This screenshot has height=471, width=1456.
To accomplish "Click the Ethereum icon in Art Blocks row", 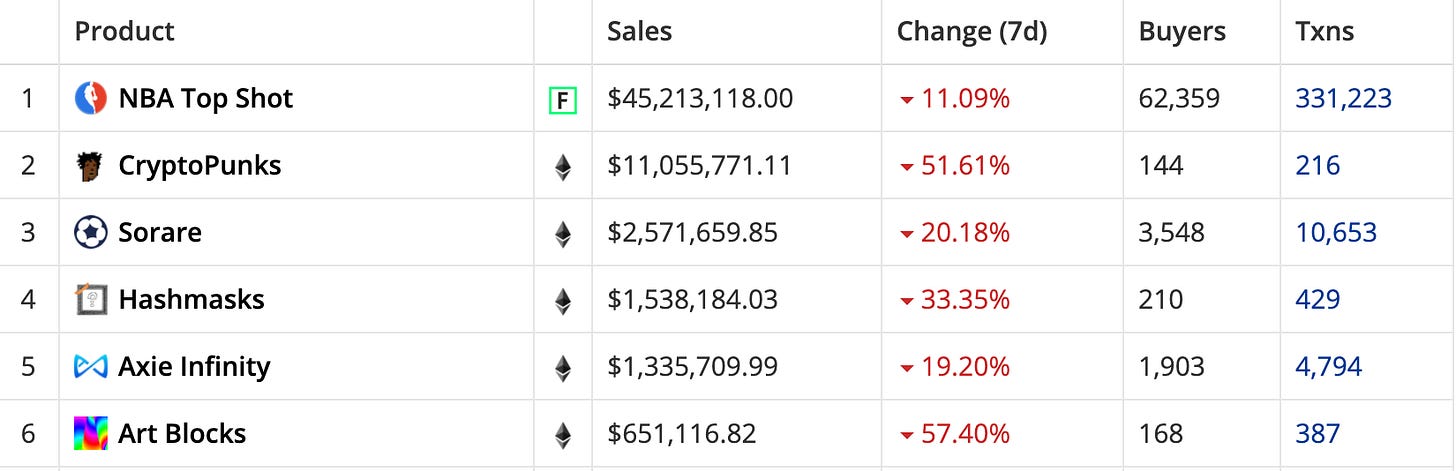I will [x=563, y=434].
